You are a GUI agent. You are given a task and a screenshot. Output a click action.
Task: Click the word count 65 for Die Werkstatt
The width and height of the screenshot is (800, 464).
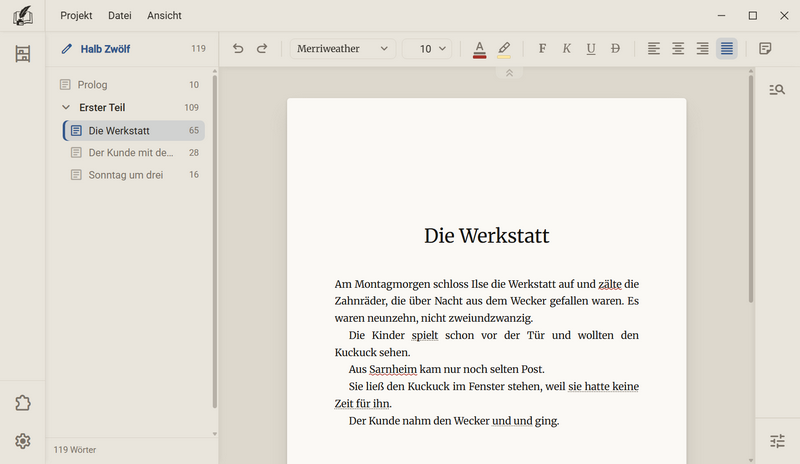tap(194, 131)
